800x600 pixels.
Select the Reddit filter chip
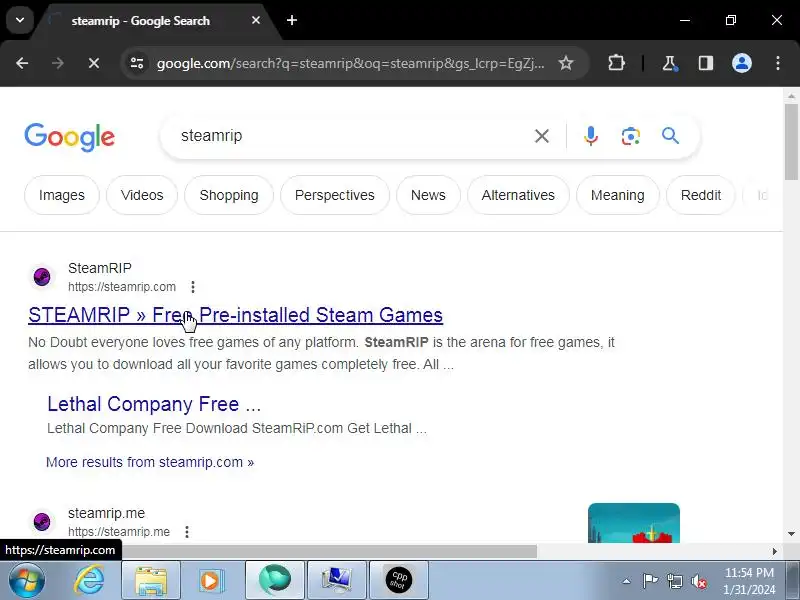[x=701, y=195]
